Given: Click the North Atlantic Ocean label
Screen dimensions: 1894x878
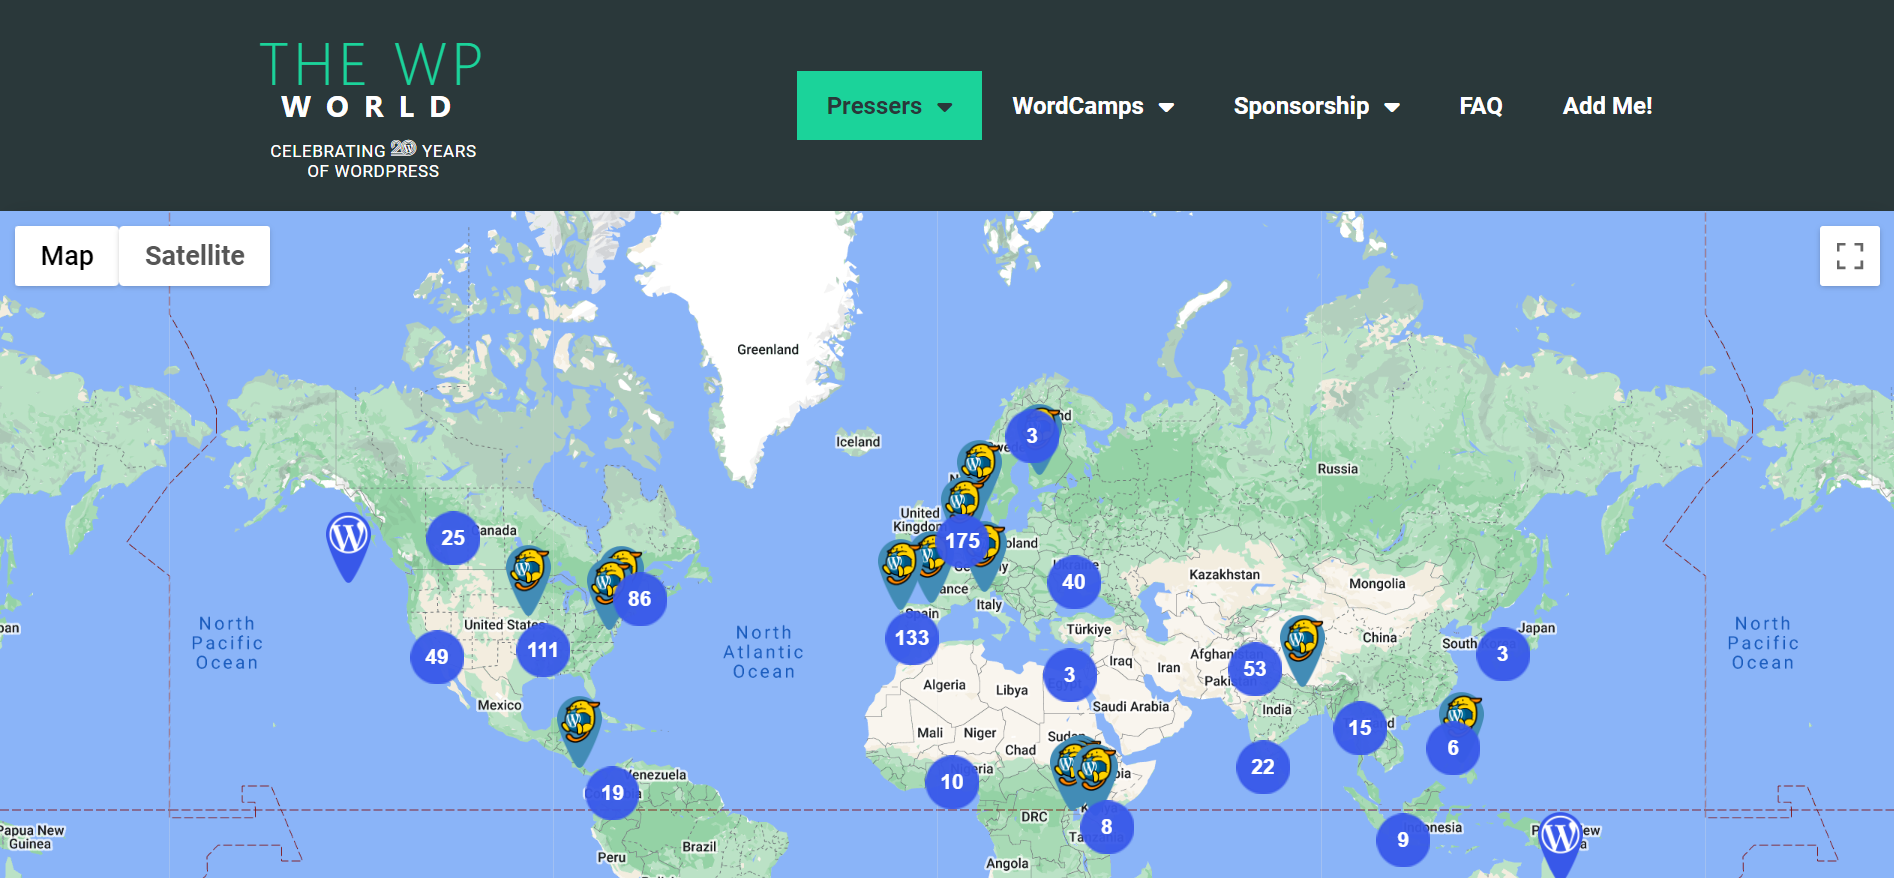Looking at the screenshot, I should pyautogui.click(x=764, y=652).
